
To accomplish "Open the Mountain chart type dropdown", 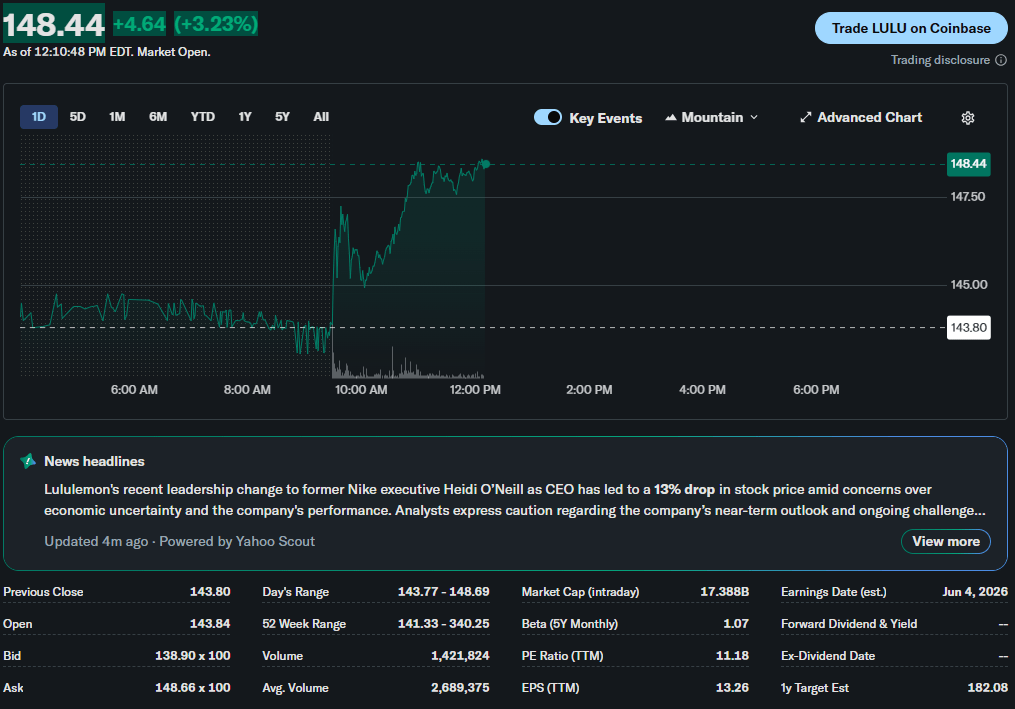I will [711, 117].
